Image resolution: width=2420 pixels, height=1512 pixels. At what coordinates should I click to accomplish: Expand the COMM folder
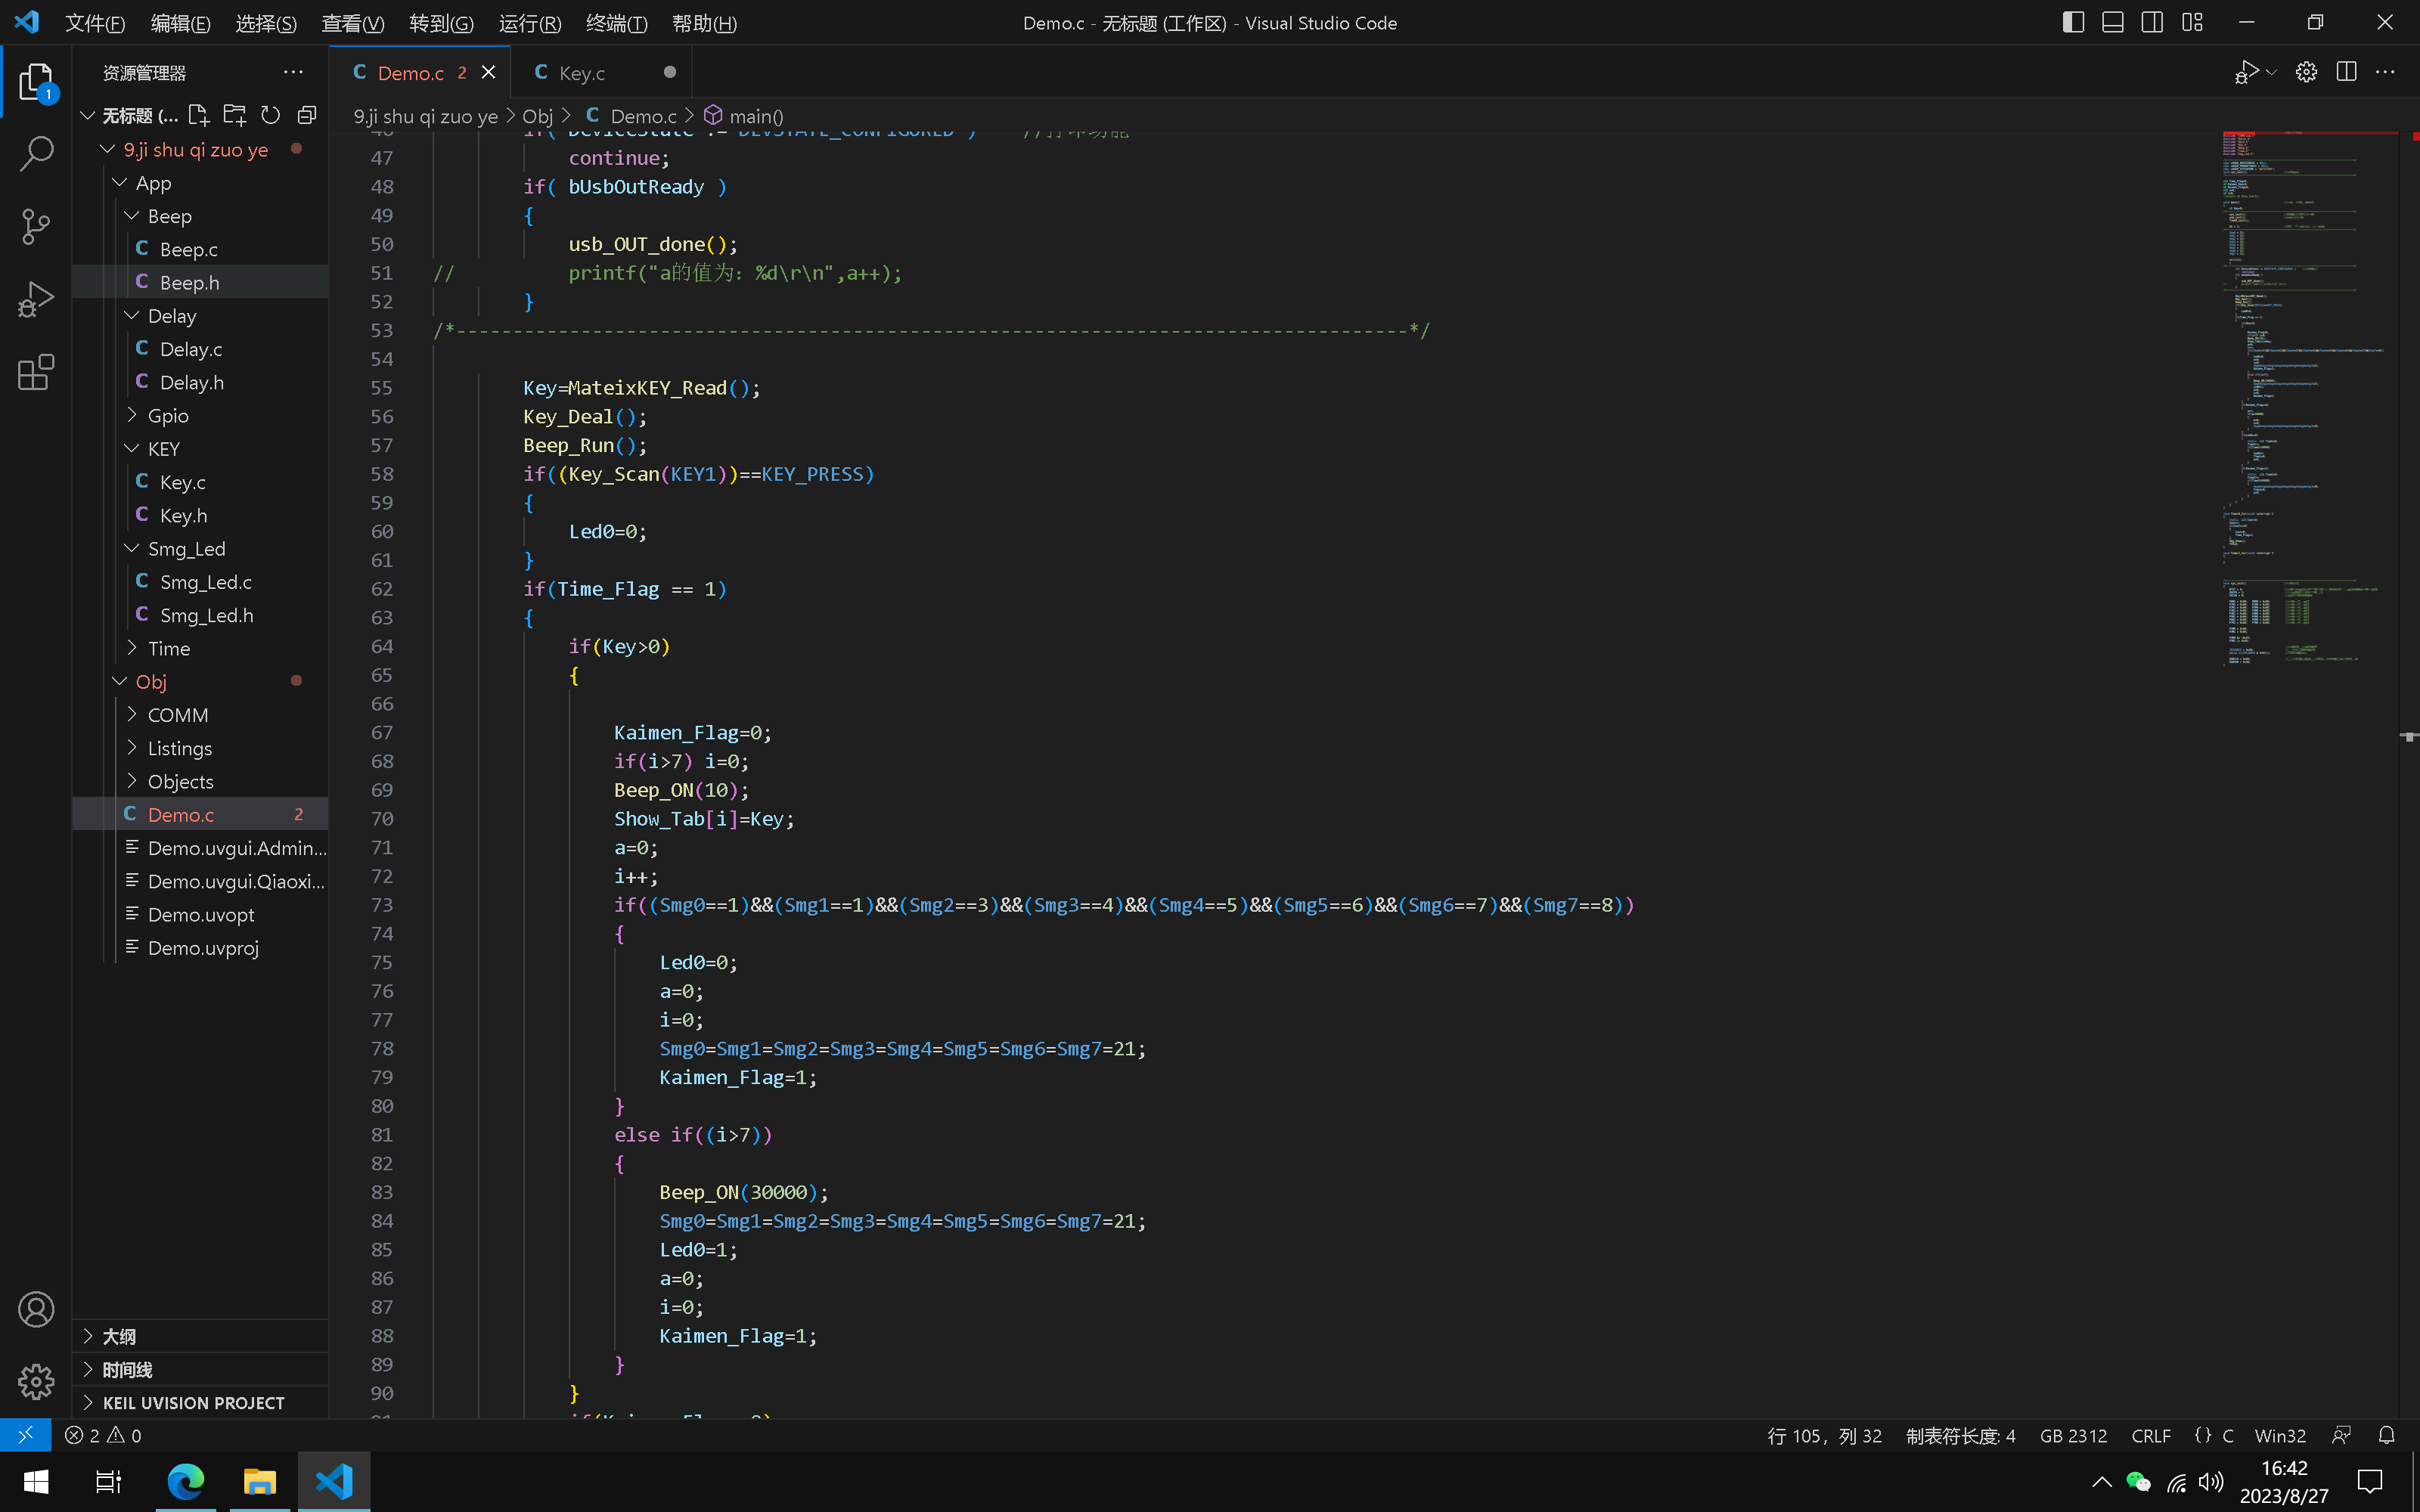(200, 715)
